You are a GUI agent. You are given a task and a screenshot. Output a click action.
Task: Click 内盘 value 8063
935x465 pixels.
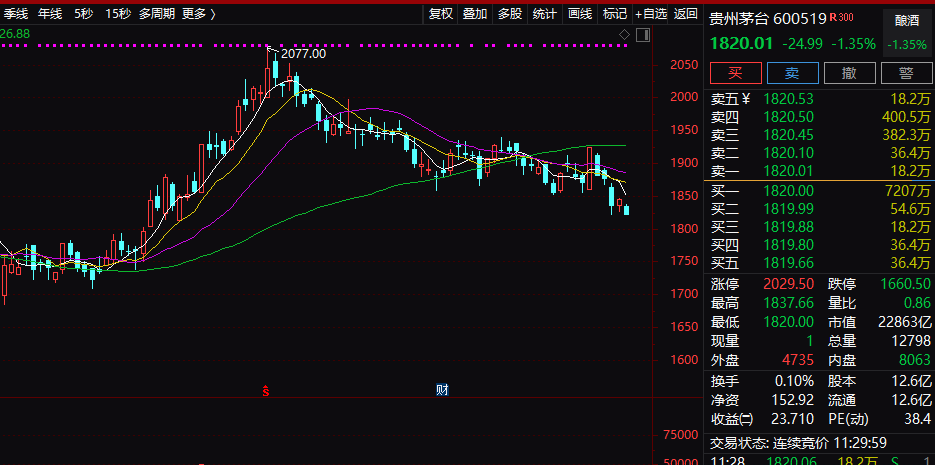(x=914, y=360)
